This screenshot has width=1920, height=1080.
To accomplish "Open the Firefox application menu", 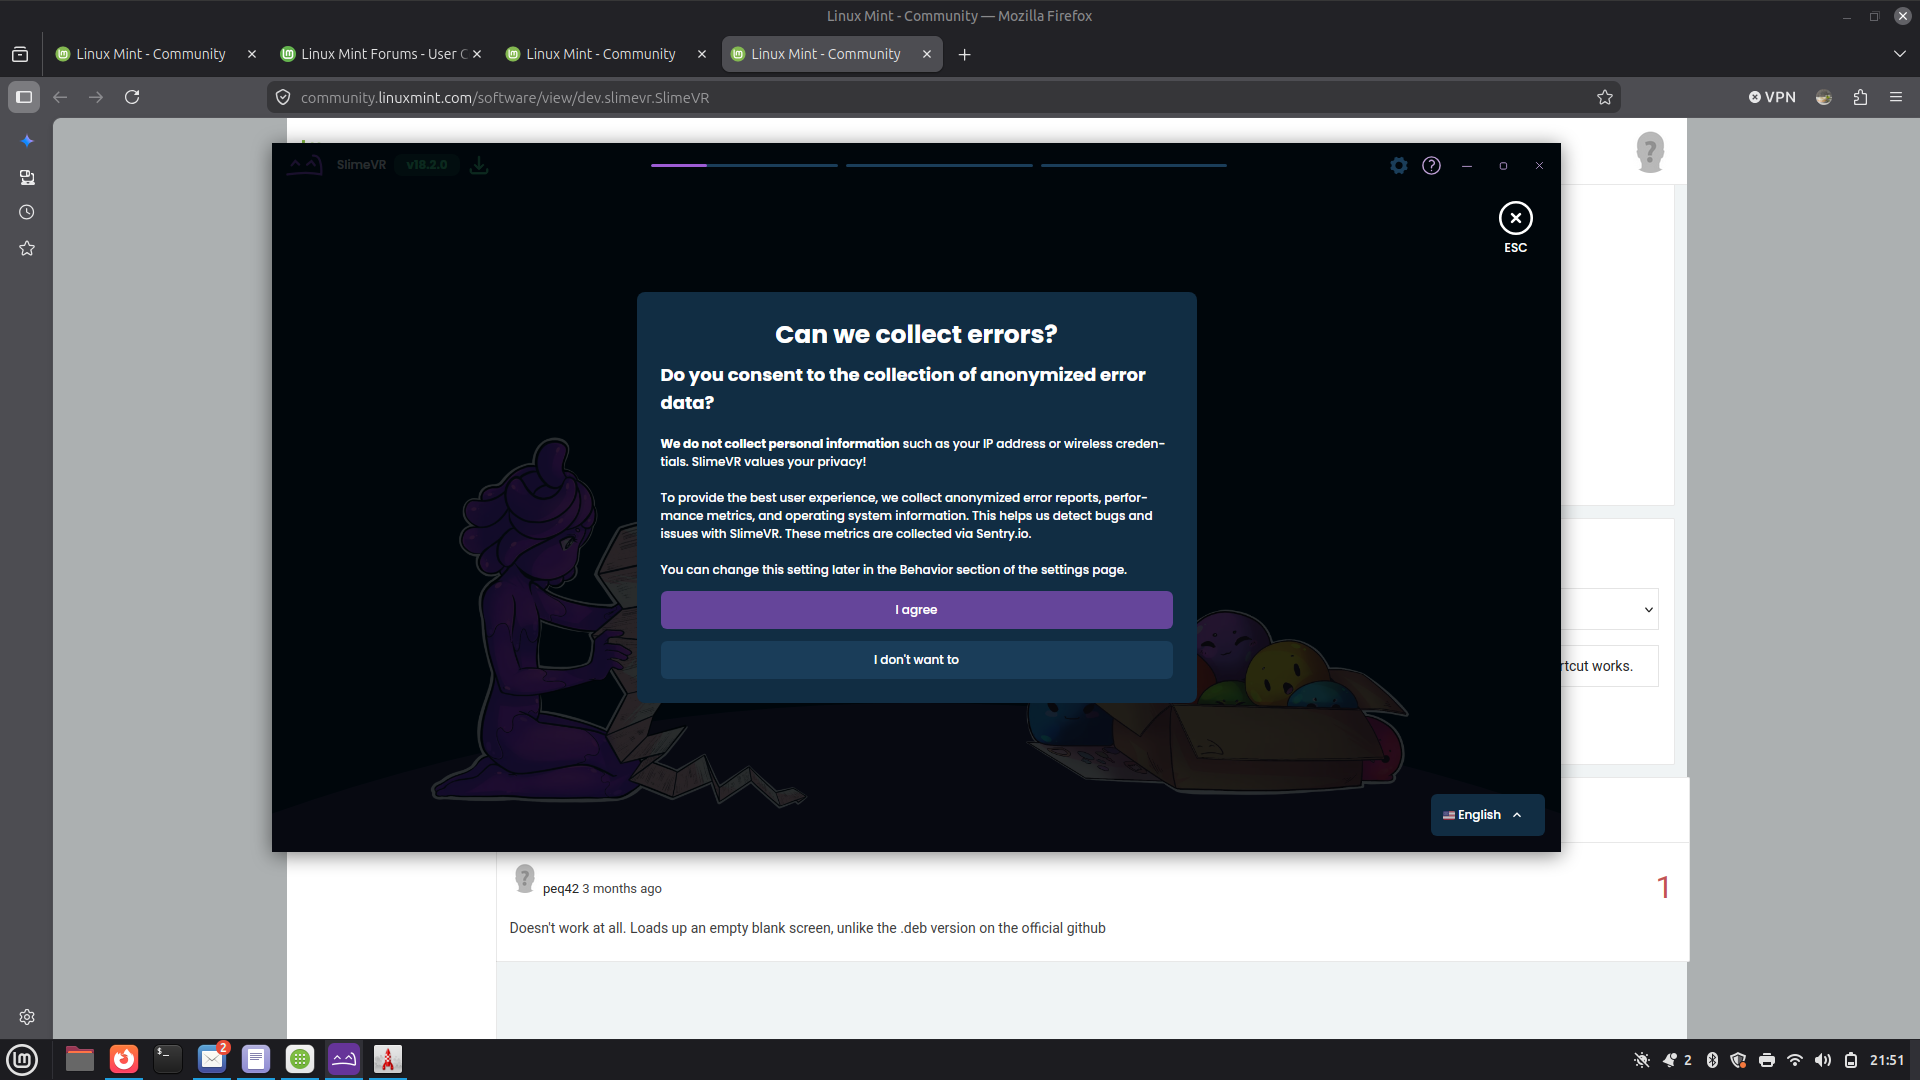I will click(x=1896, y=97).
